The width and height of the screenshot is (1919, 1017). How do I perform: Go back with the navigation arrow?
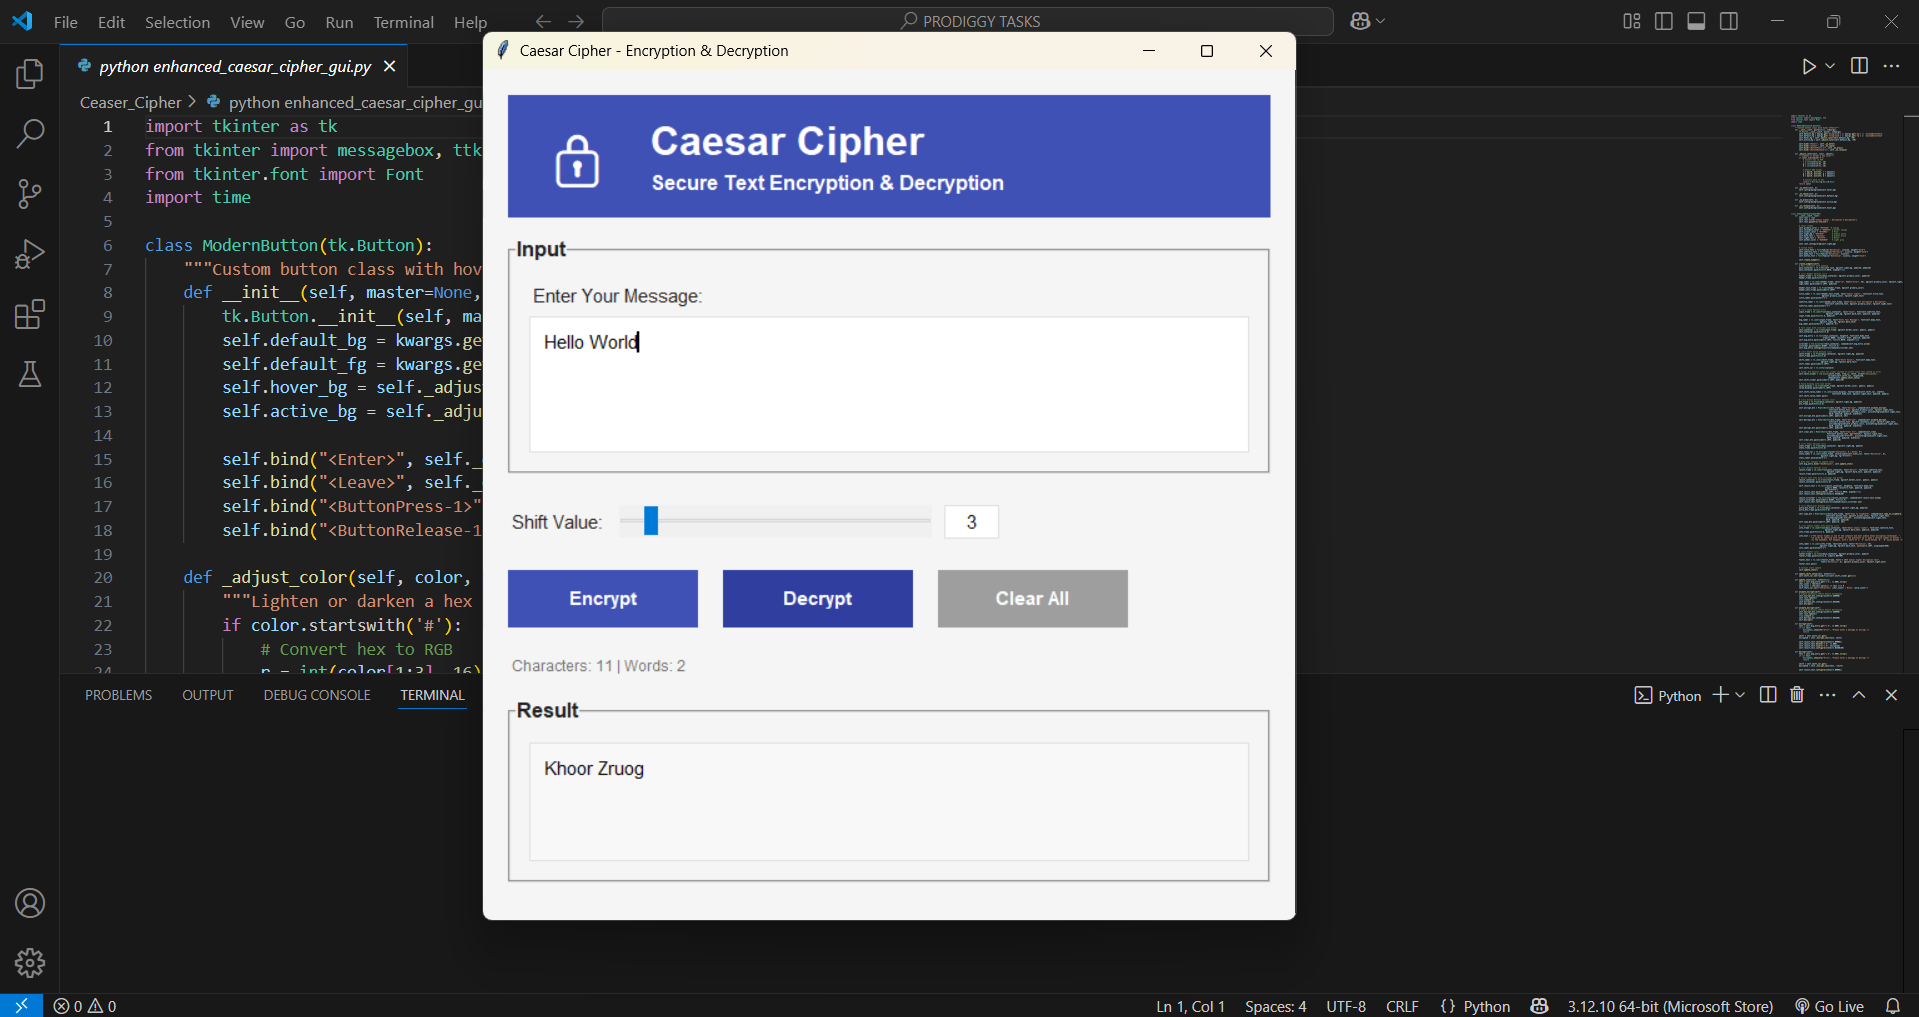pyautogui.click(x=543, y=21)
